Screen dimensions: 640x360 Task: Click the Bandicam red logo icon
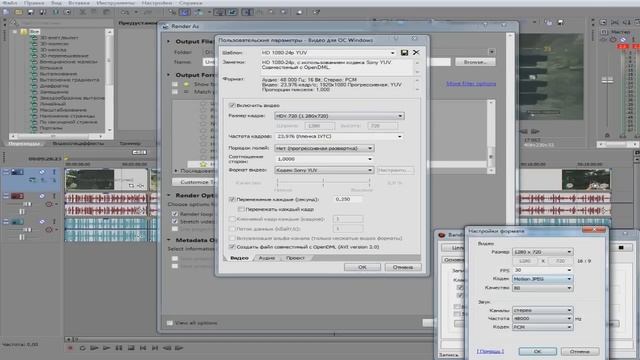pos(441,235)
